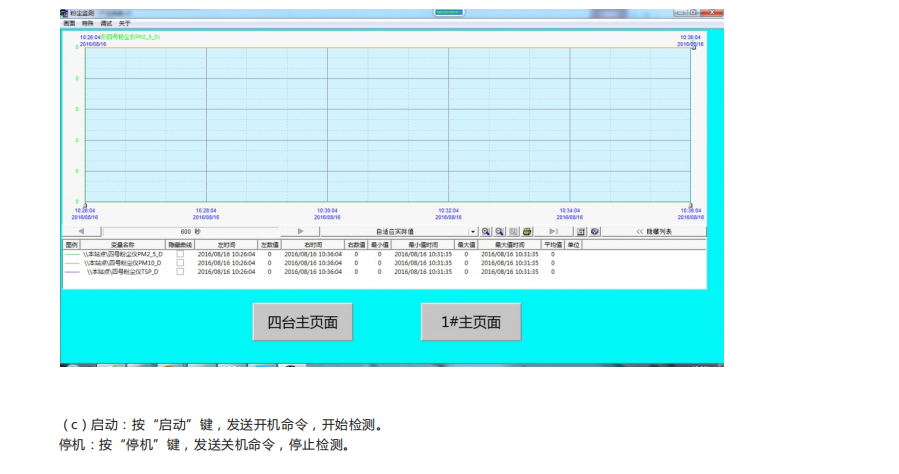Click minimum-value time cell in TSP_D row
The height and width of the screenshot is (474, 899).
tap(423, 272)
